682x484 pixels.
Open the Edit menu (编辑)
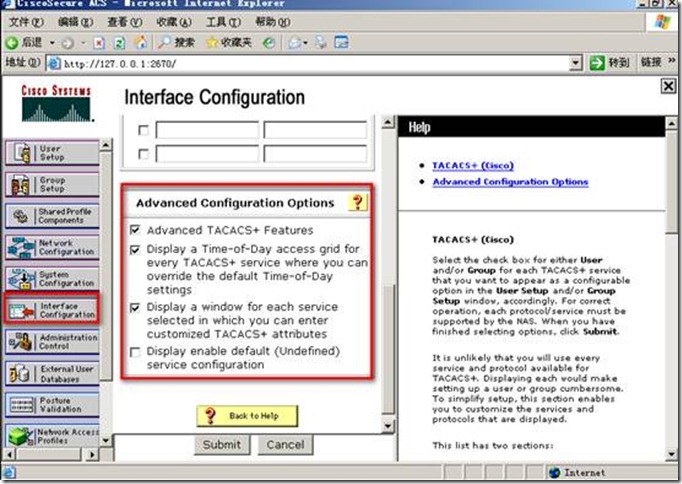coord(76,22)
